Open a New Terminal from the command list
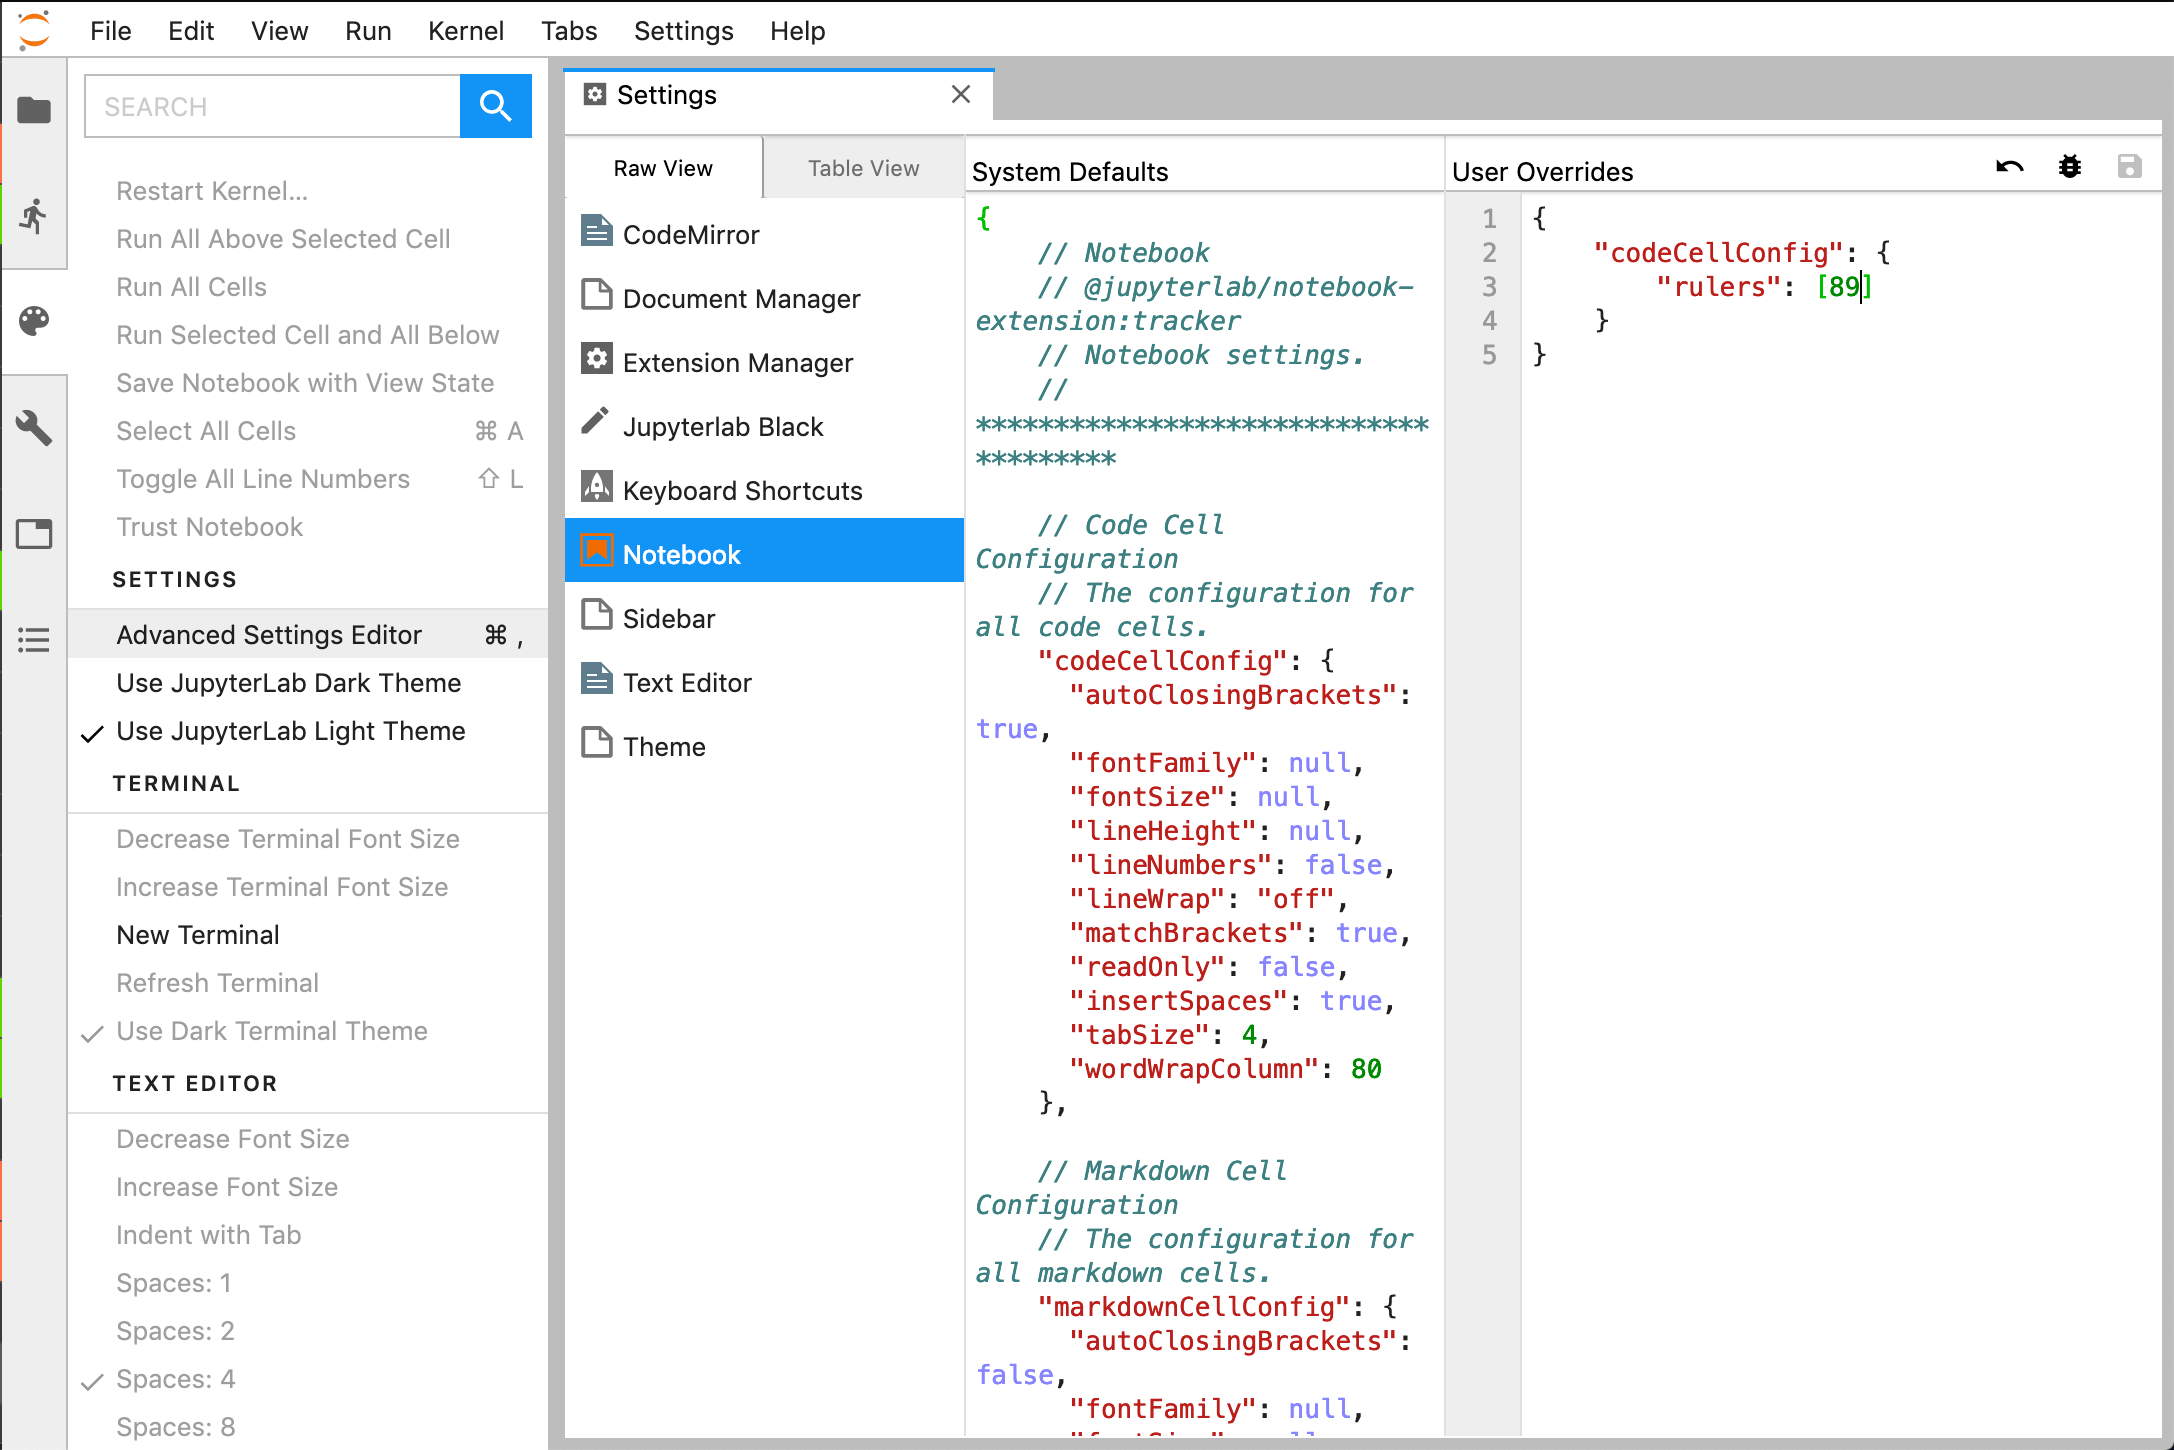 tap(198, 934)
